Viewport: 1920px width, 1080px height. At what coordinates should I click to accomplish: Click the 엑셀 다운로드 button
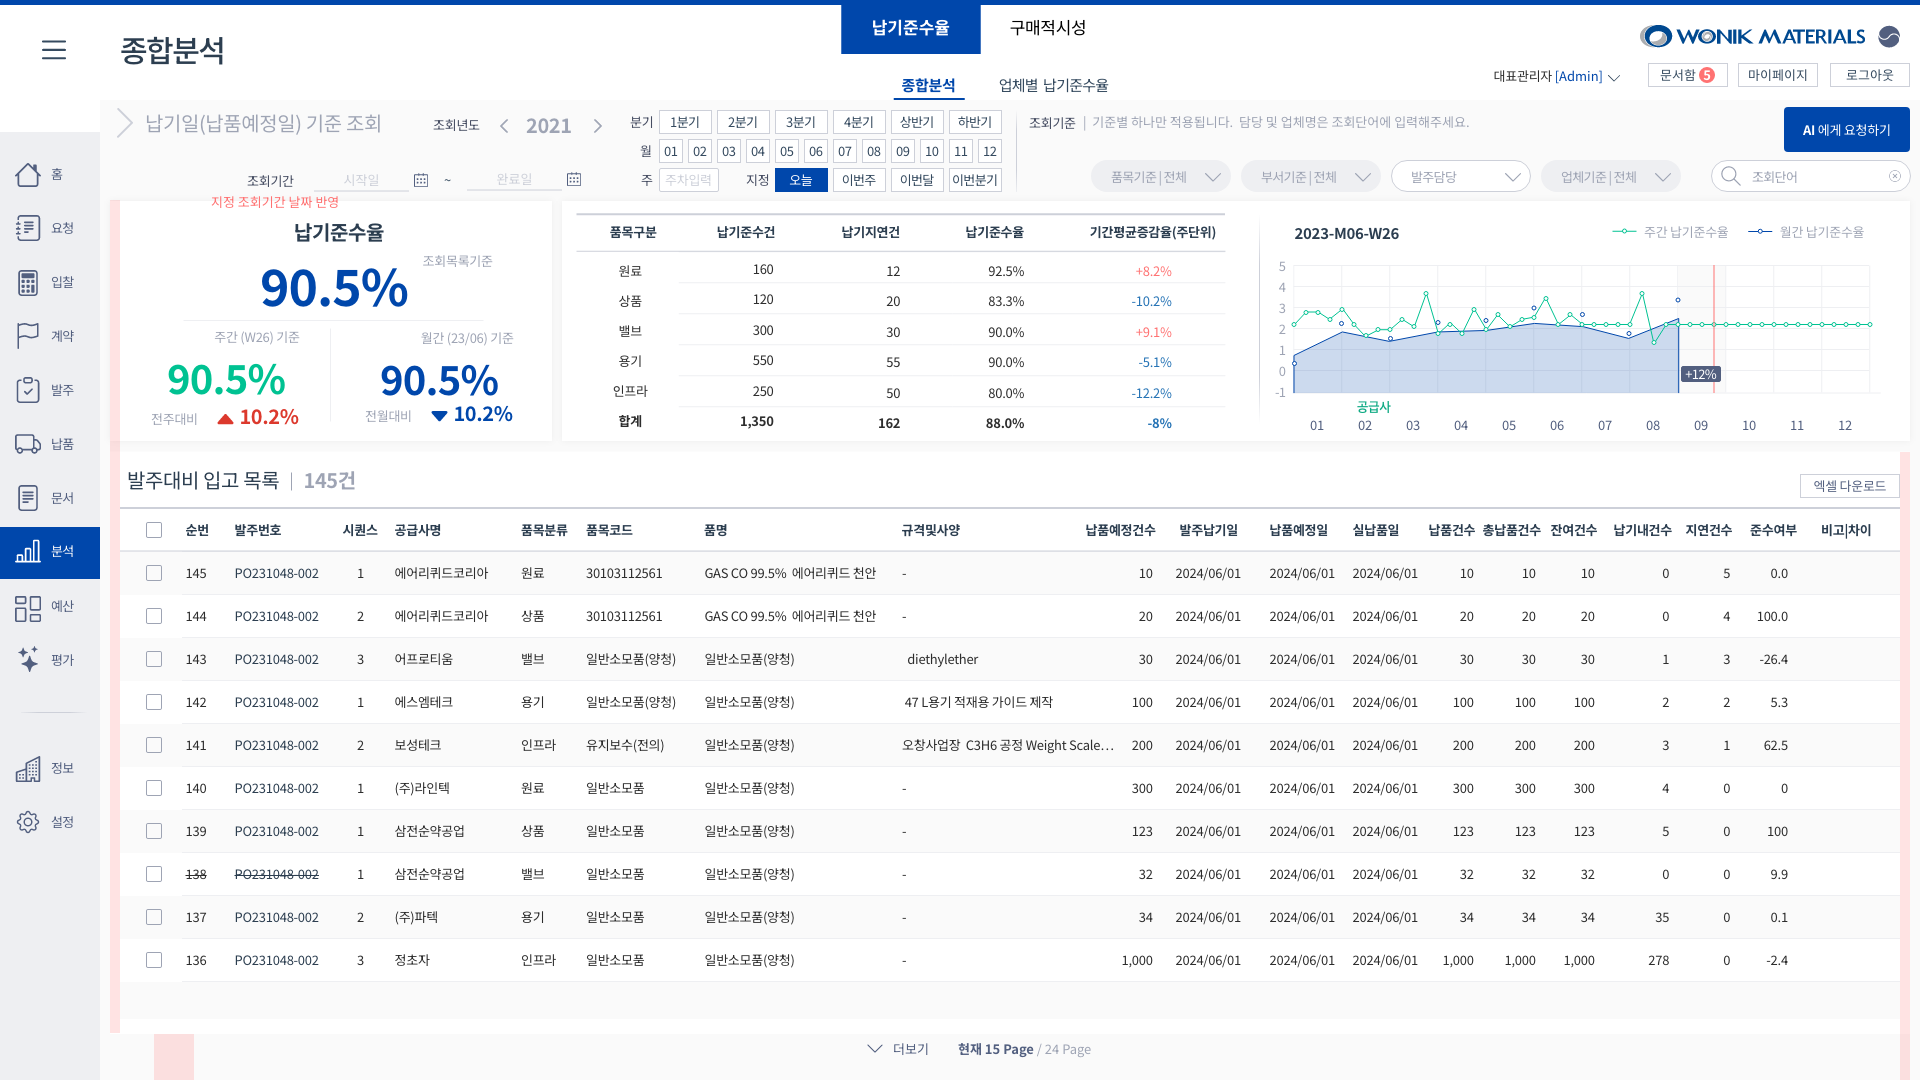tap(1849, 486)
